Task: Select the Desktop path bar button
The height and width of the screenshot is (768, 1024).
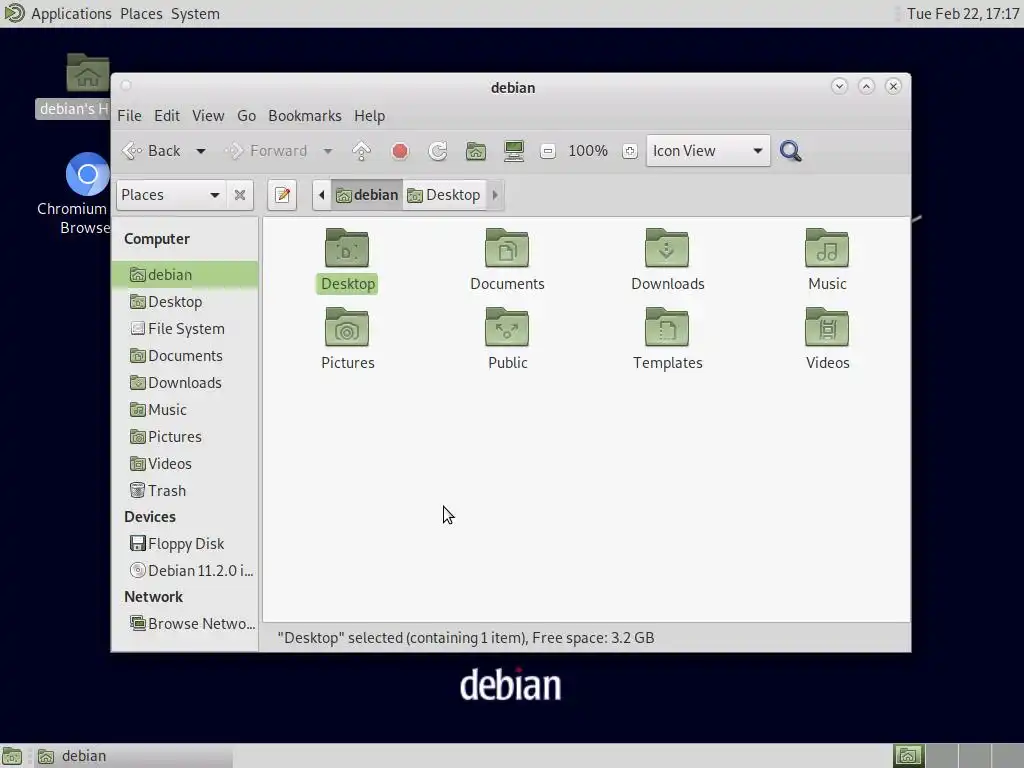Action: (x=444, y=195)
